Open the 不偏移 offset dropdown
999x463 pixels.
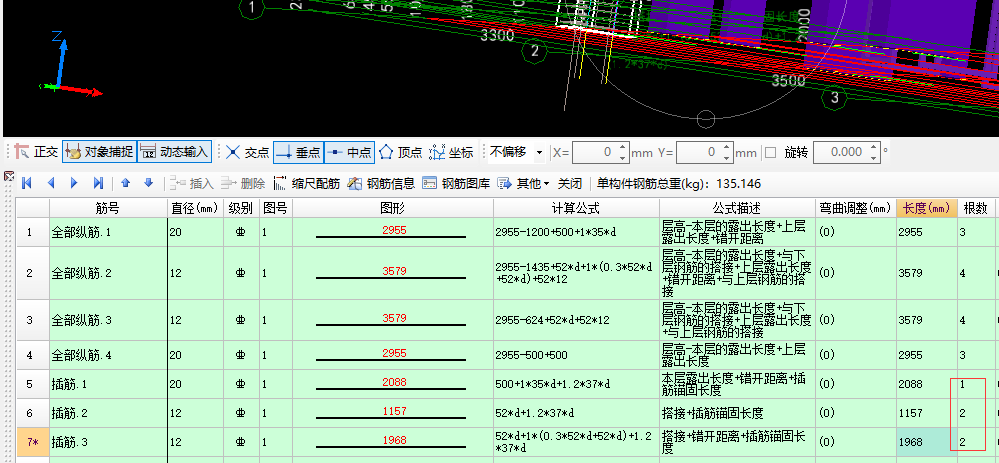click(540, 153)
